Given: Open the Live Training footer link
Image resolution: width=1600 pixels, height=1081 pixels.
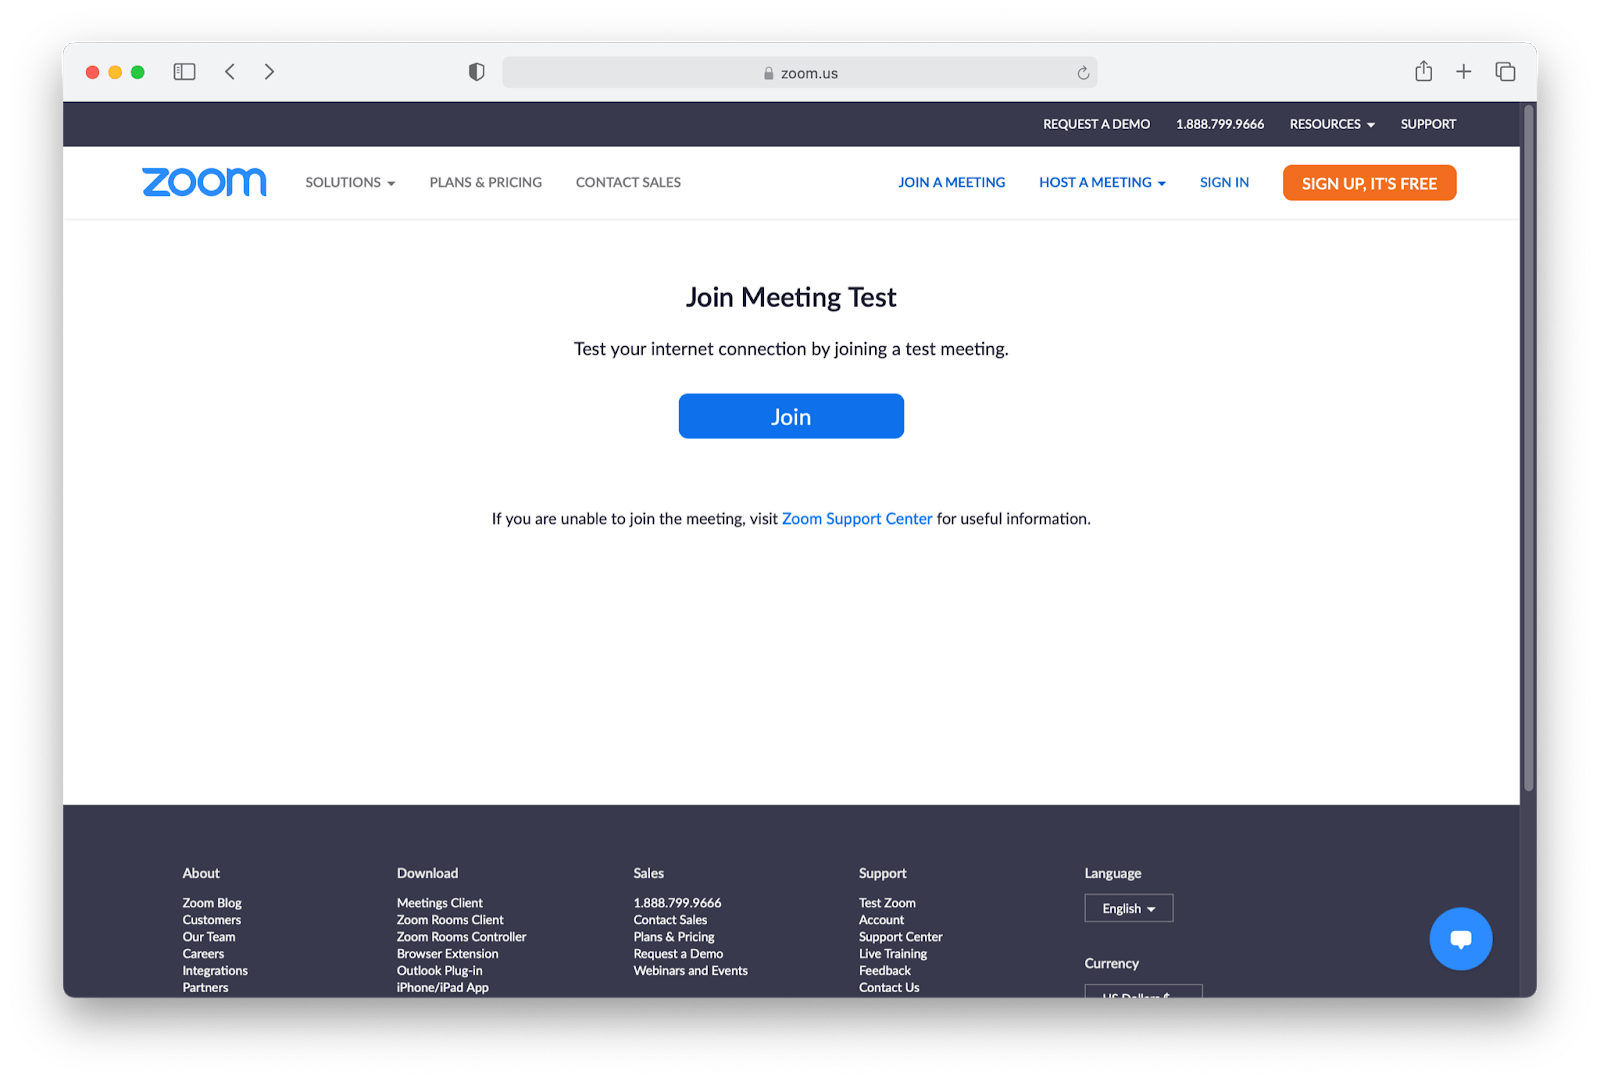Looking at the screenshot, I should coord(893,954).
